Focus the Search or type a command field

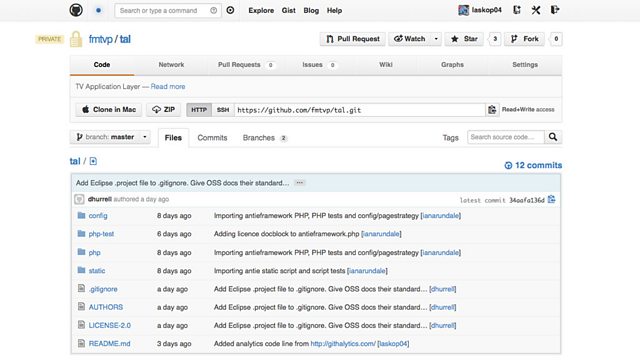(x=168, y=11)
